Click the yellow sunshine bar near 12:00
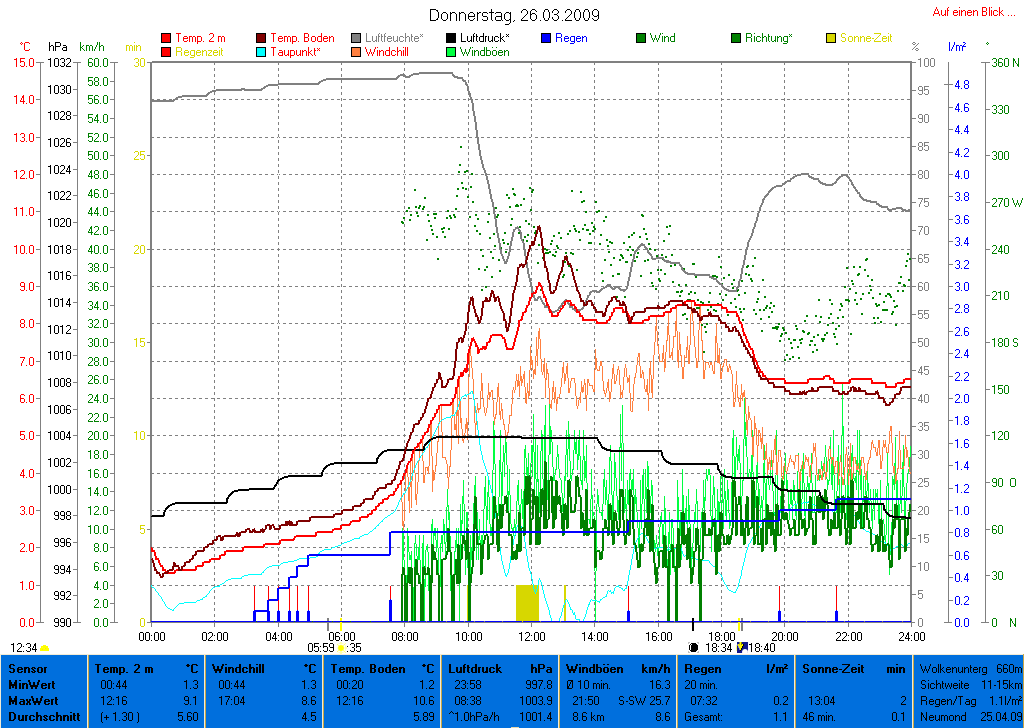Screen dimensions: 1024x728 point(526,603)
